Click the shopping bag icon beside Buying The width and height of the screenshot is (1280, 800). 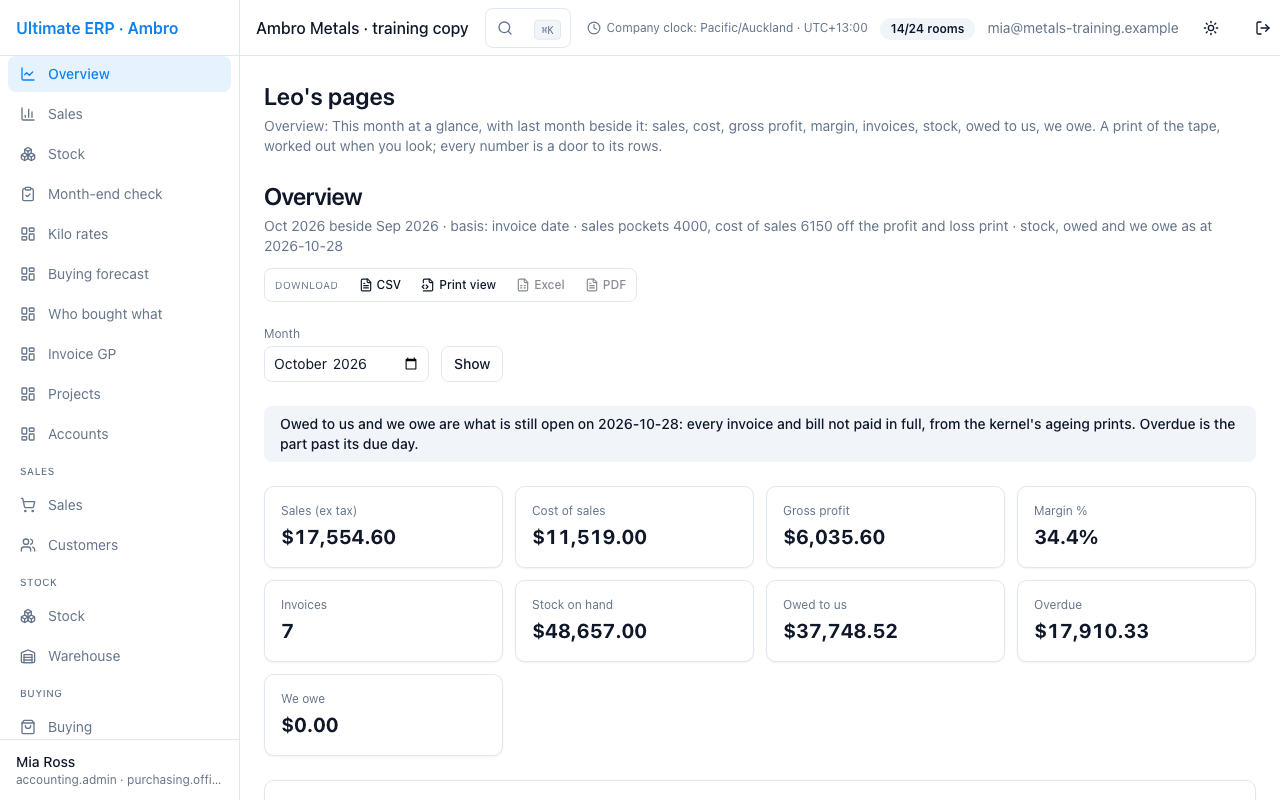tap(28, 727)
